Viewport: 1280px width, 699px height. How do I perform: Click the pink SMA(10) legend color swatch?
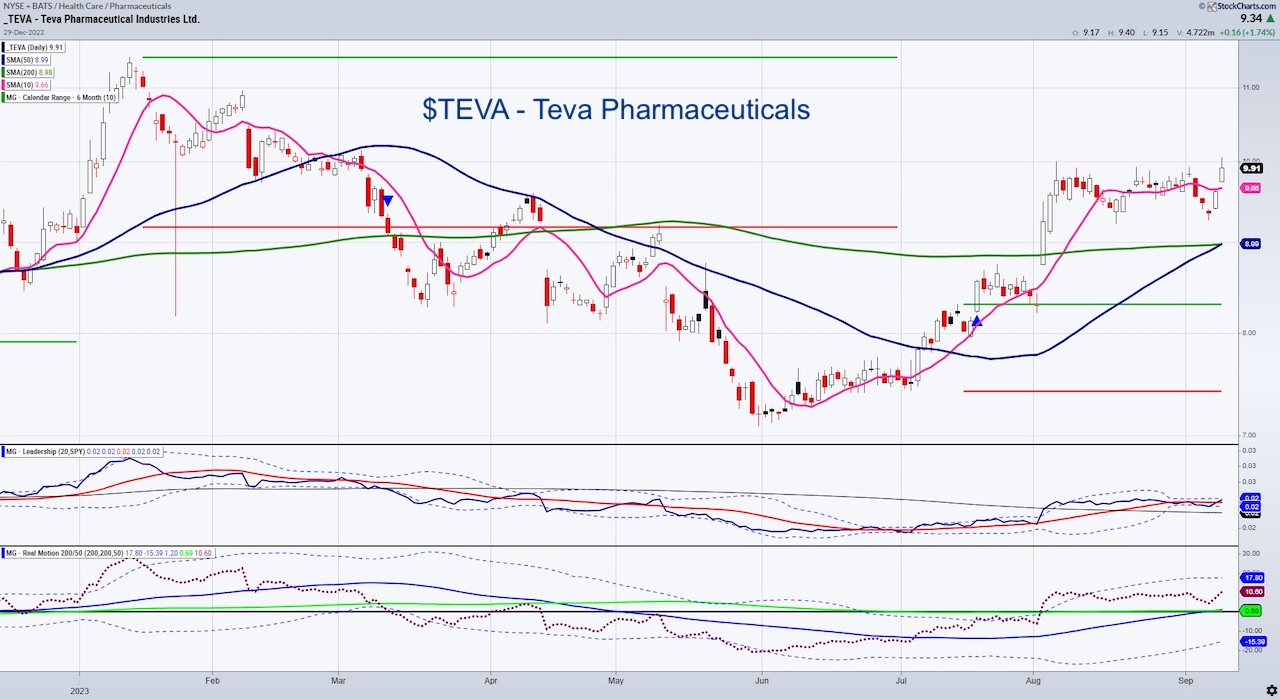pos(4,85)
